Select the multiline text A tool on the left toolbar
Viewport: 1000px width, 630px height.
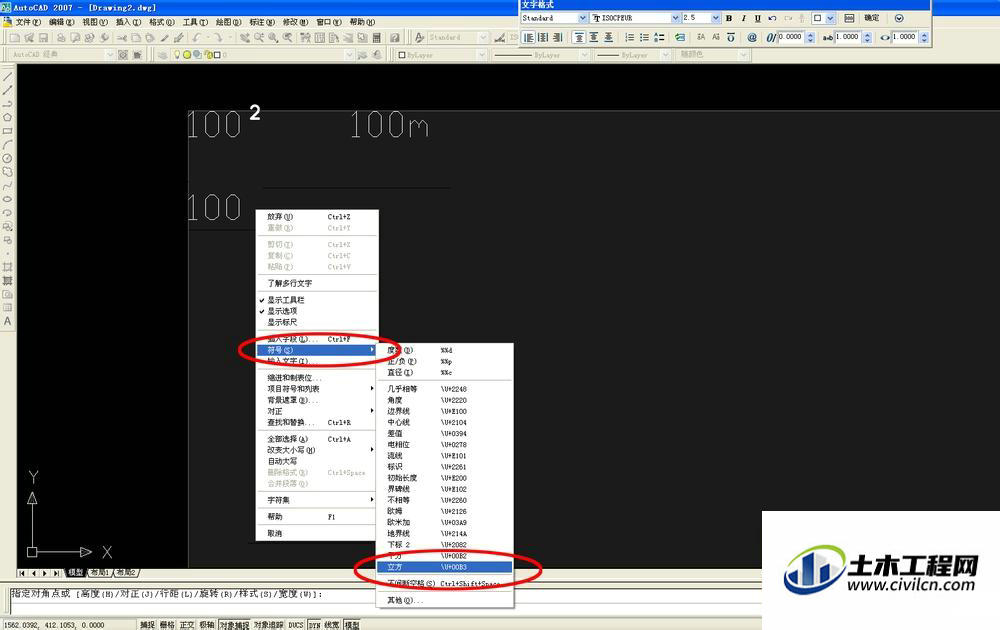[x=8, y=321]
